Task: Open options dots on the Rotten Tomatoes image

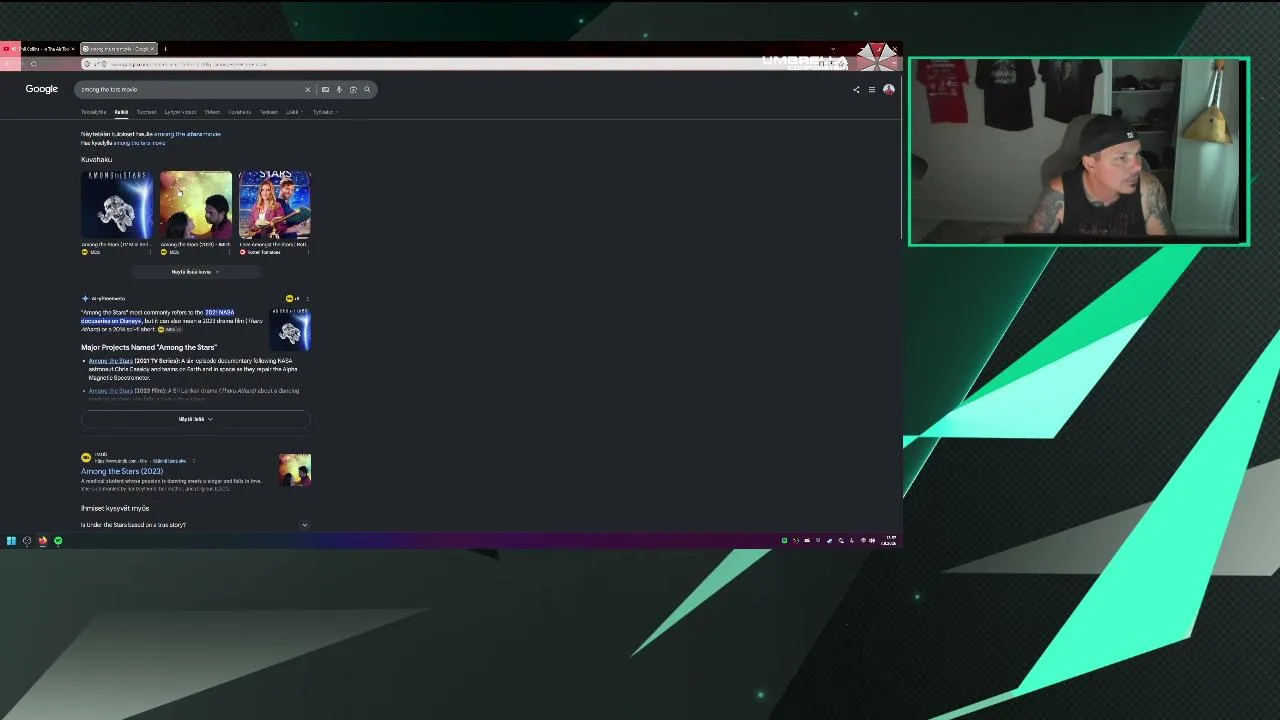Action: point(309,252)
